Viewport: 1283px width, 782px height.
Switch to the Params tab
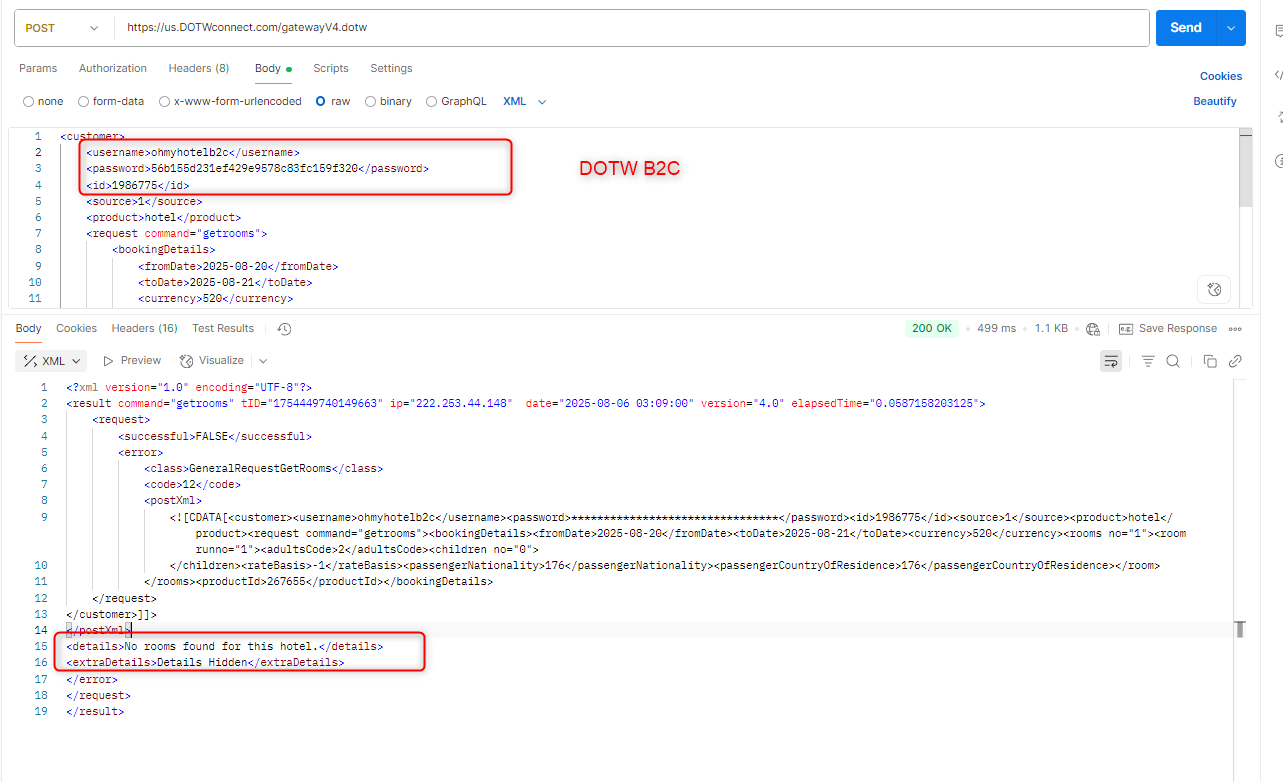coord(38,68)
